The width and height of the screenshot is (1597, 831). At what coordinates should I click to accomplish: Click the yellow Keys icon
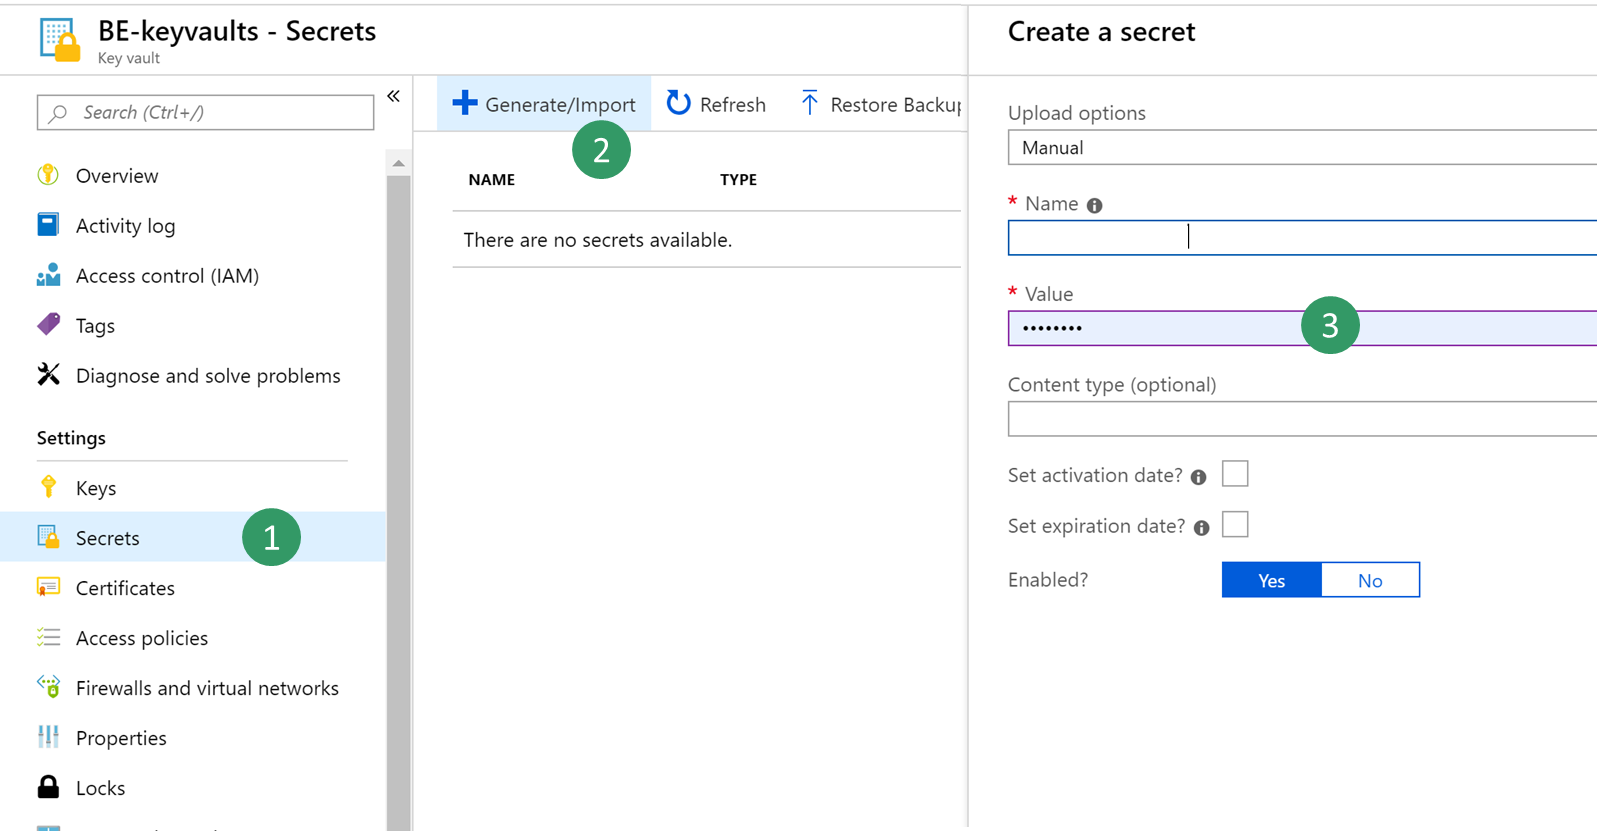[x=48, y=487]
